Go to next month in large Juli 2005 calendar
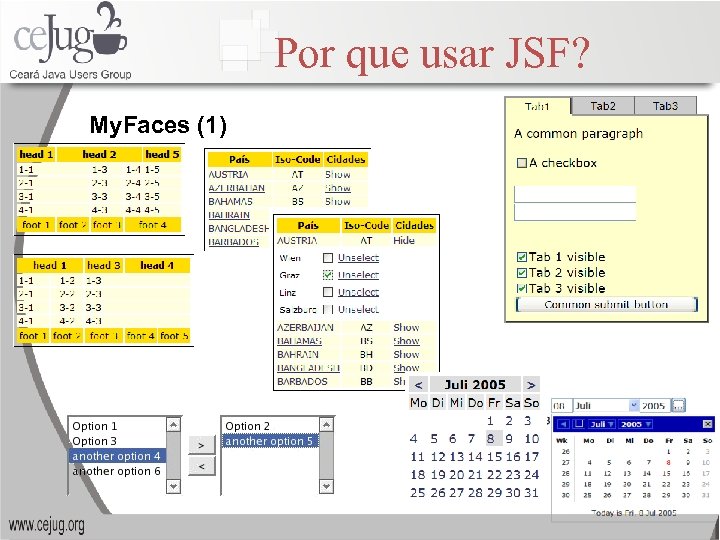This screenshot has width=720, height=540. 531,385
